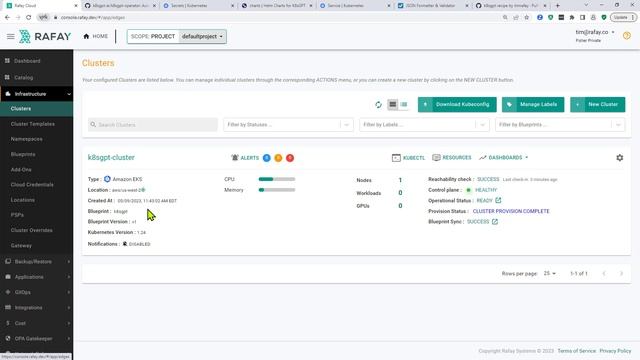Screen dimensions: 640x360
Task: Open Filter by Labels dropdown
Action: 424,125
